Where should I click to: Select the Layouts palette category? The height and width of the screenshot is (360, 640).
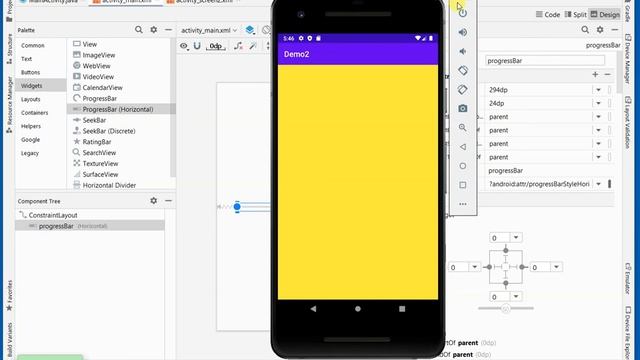[x=31, y=99]
